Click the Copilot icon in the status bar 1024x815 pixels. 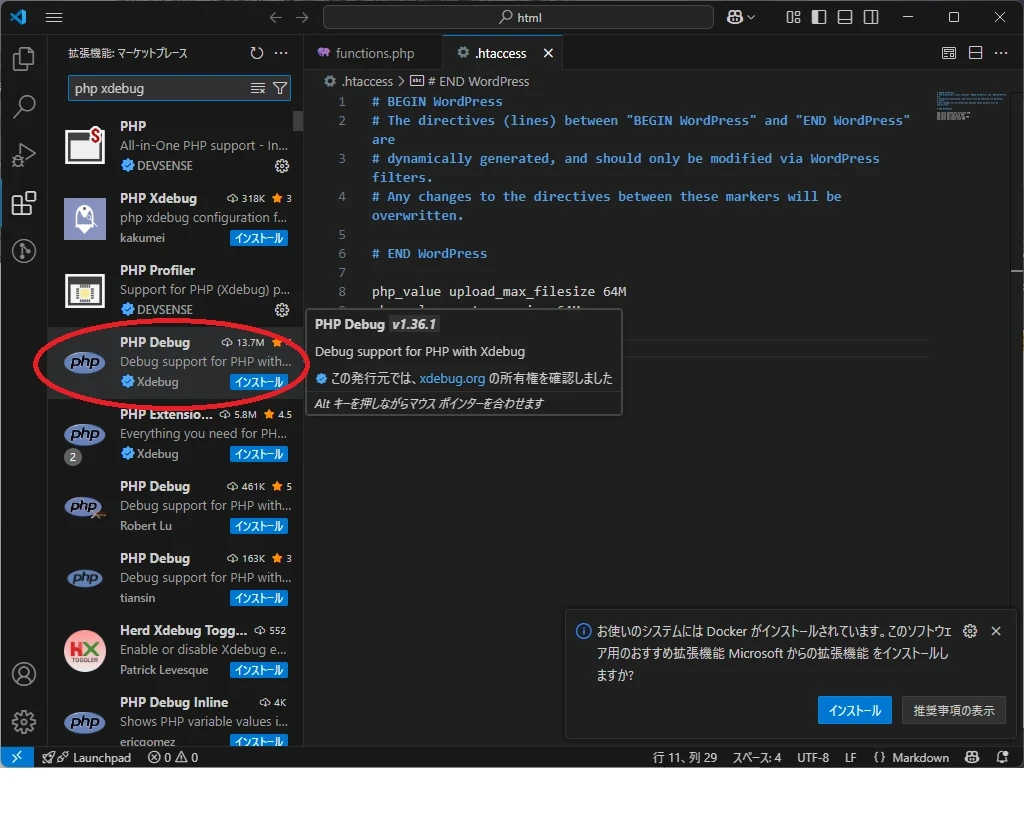click(x=971, y=757)
